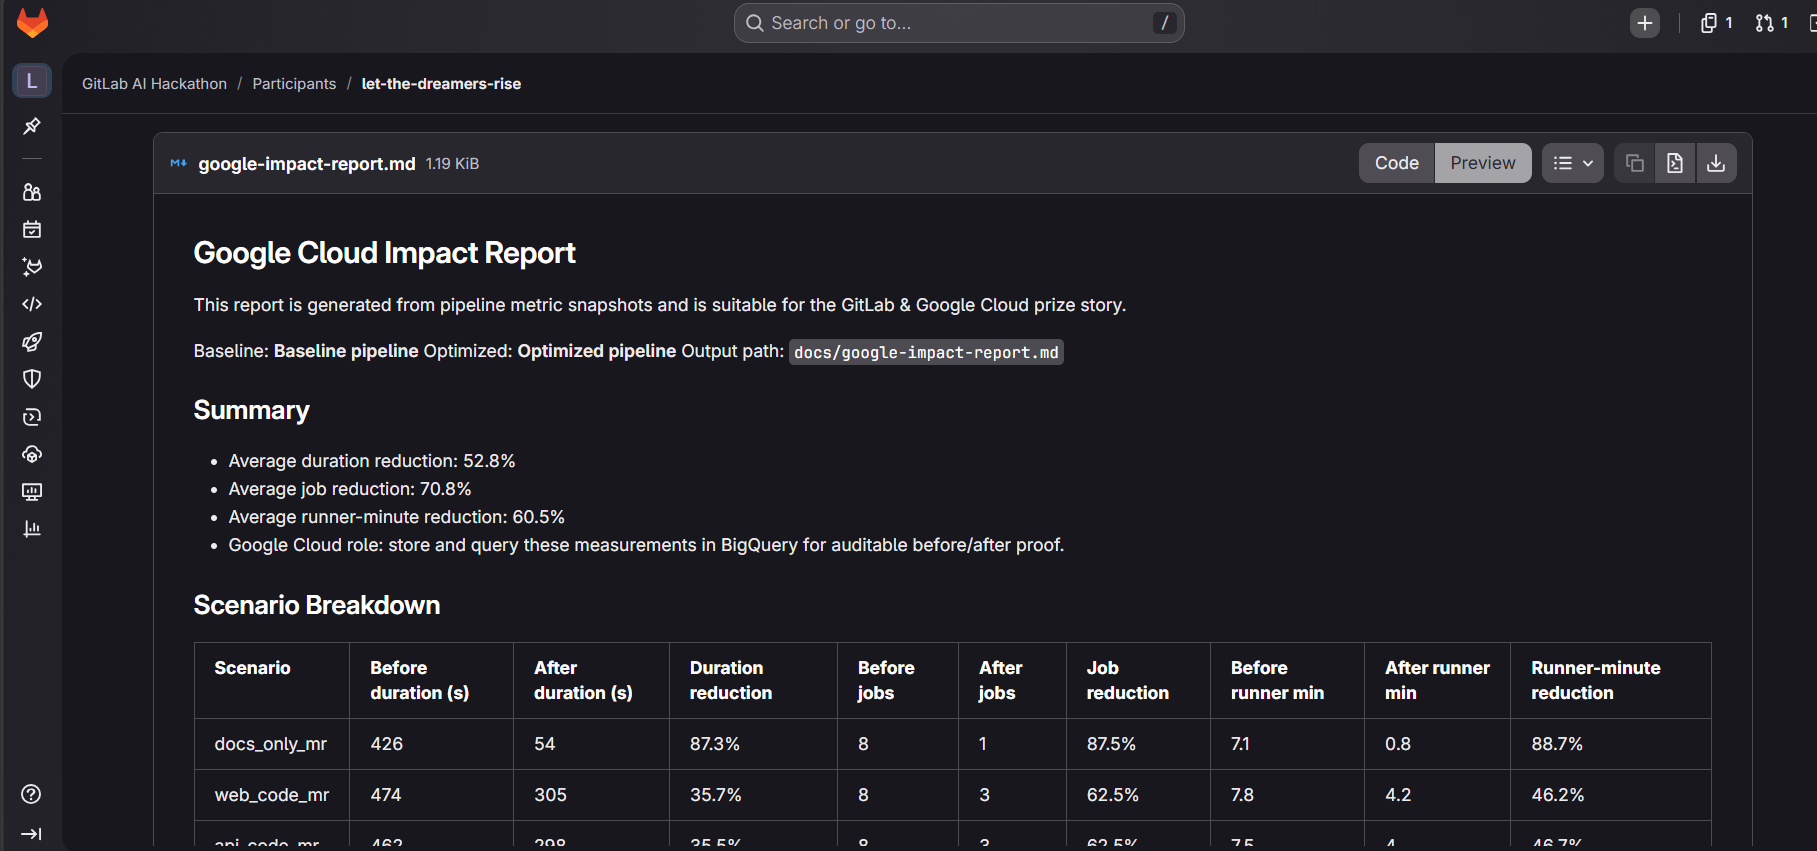Open the Manage section icon in sidebar
Viewport: 1817px width, 851px height.
click(x=32, y=192)
